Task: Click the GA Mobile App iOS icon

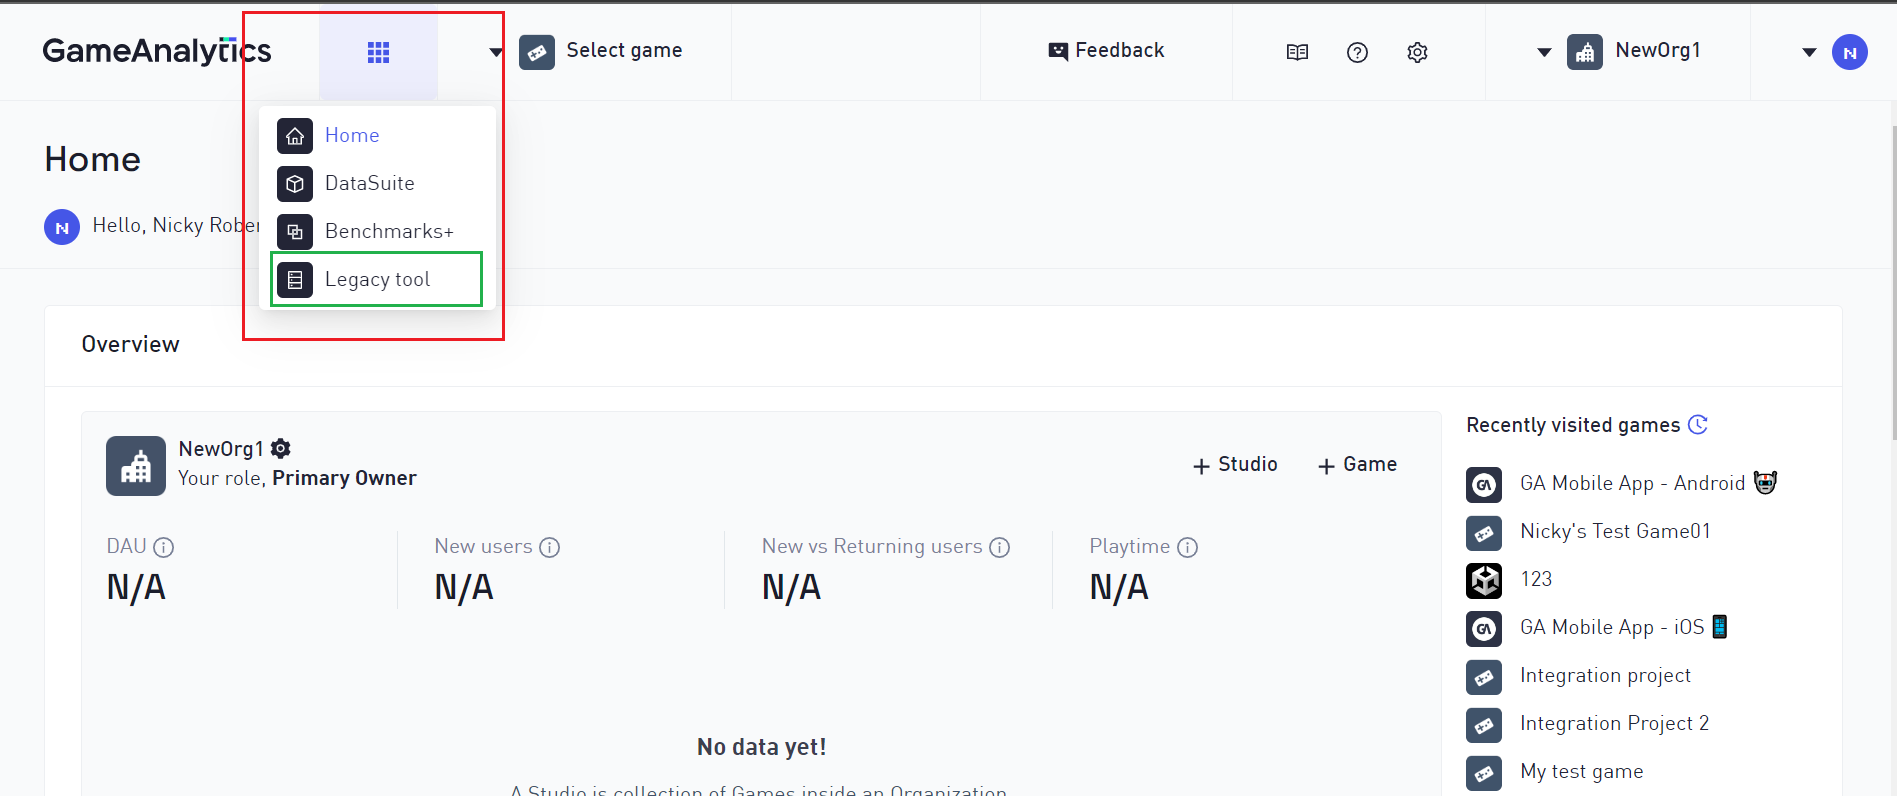Action: click(1484, 629)
